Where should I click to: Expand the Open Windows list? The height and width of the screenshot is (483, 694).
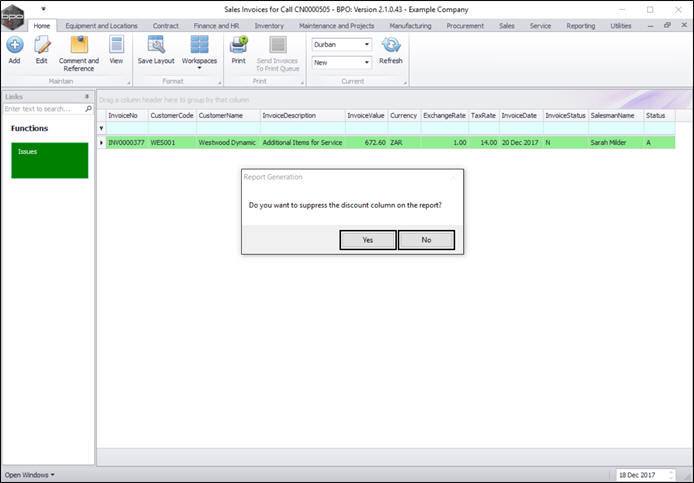[x=30, y=475]
